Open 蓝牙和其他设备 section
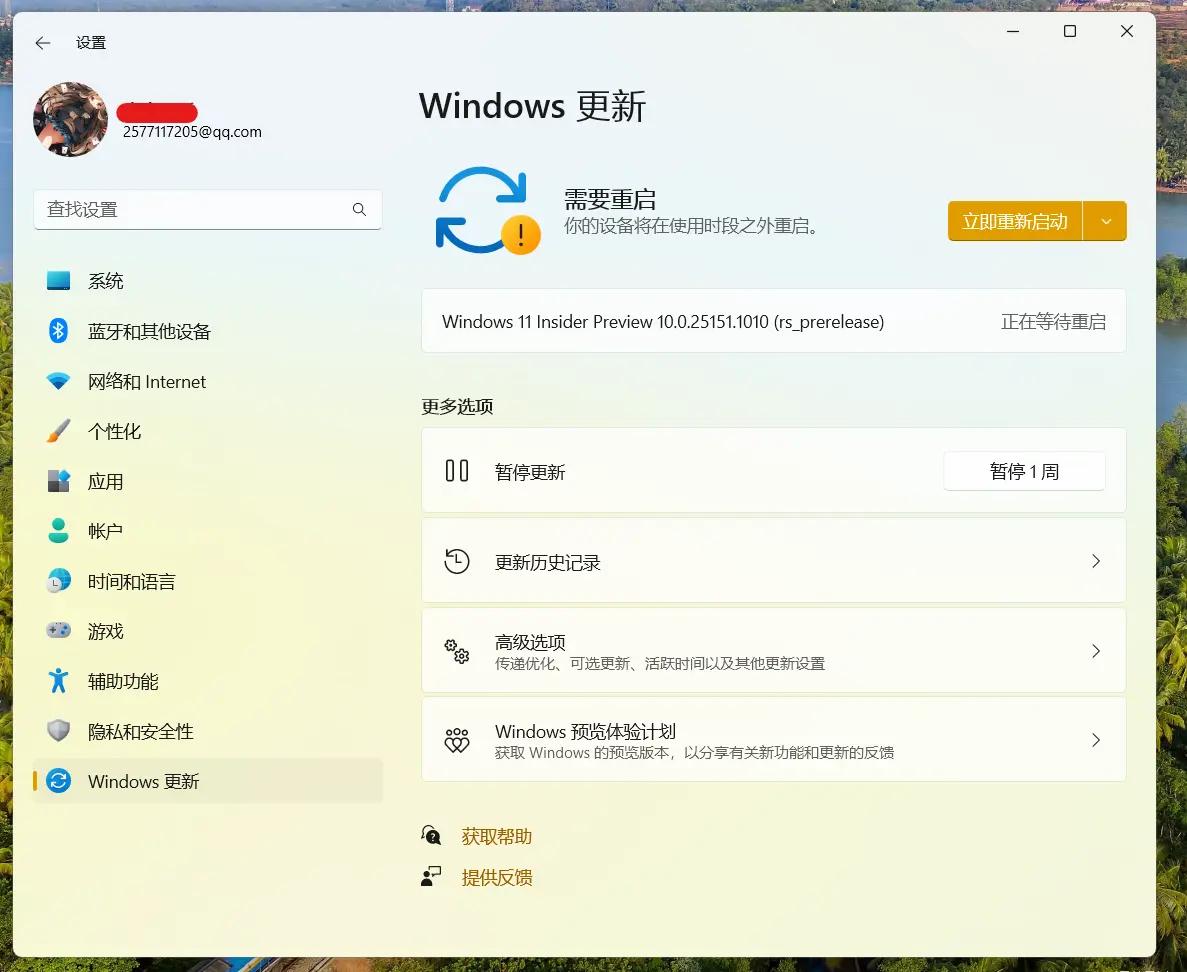 (x=149, y=331)
